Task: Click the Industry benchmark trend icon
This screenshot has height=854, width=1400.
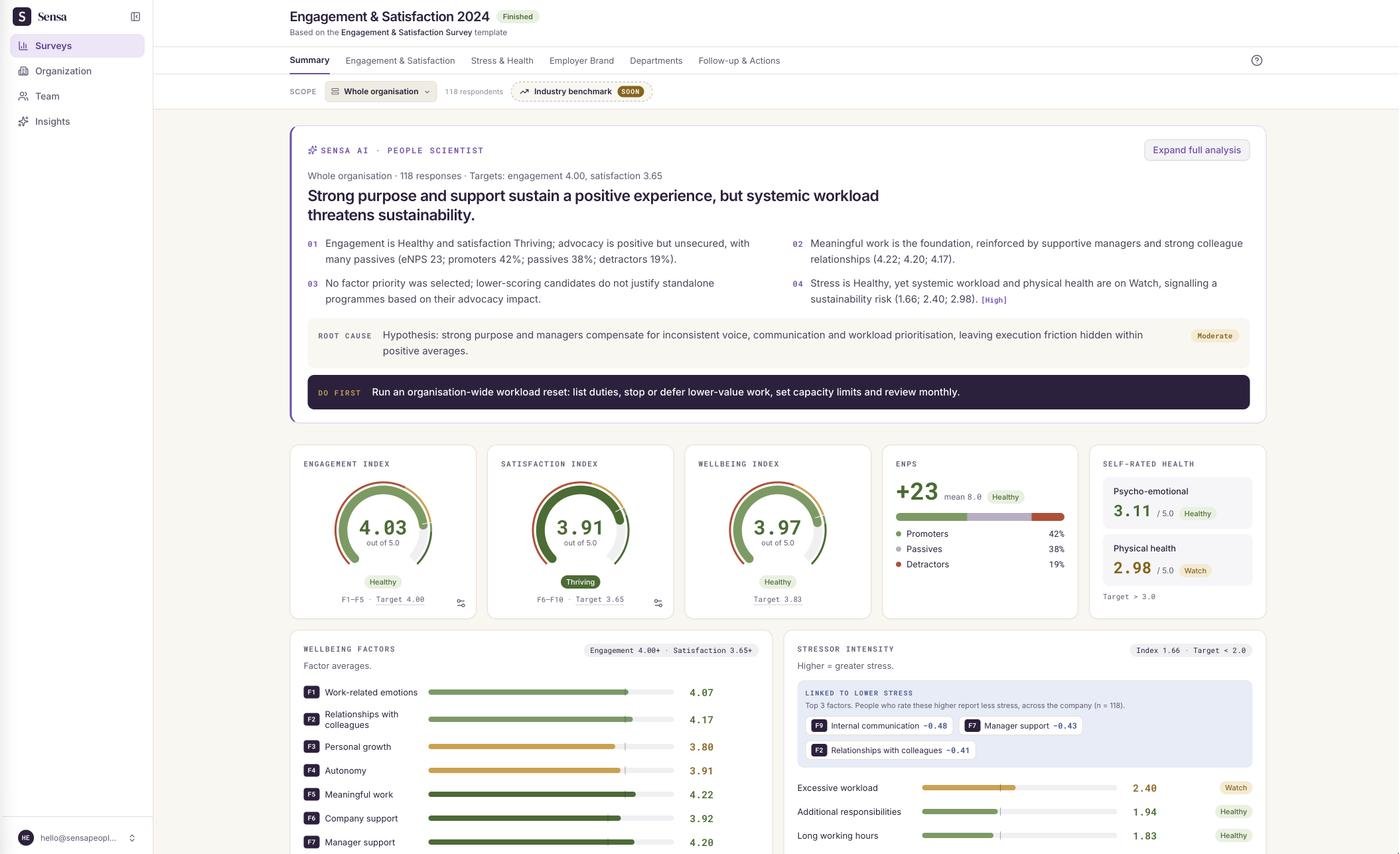Action: (x=524, y=92)
